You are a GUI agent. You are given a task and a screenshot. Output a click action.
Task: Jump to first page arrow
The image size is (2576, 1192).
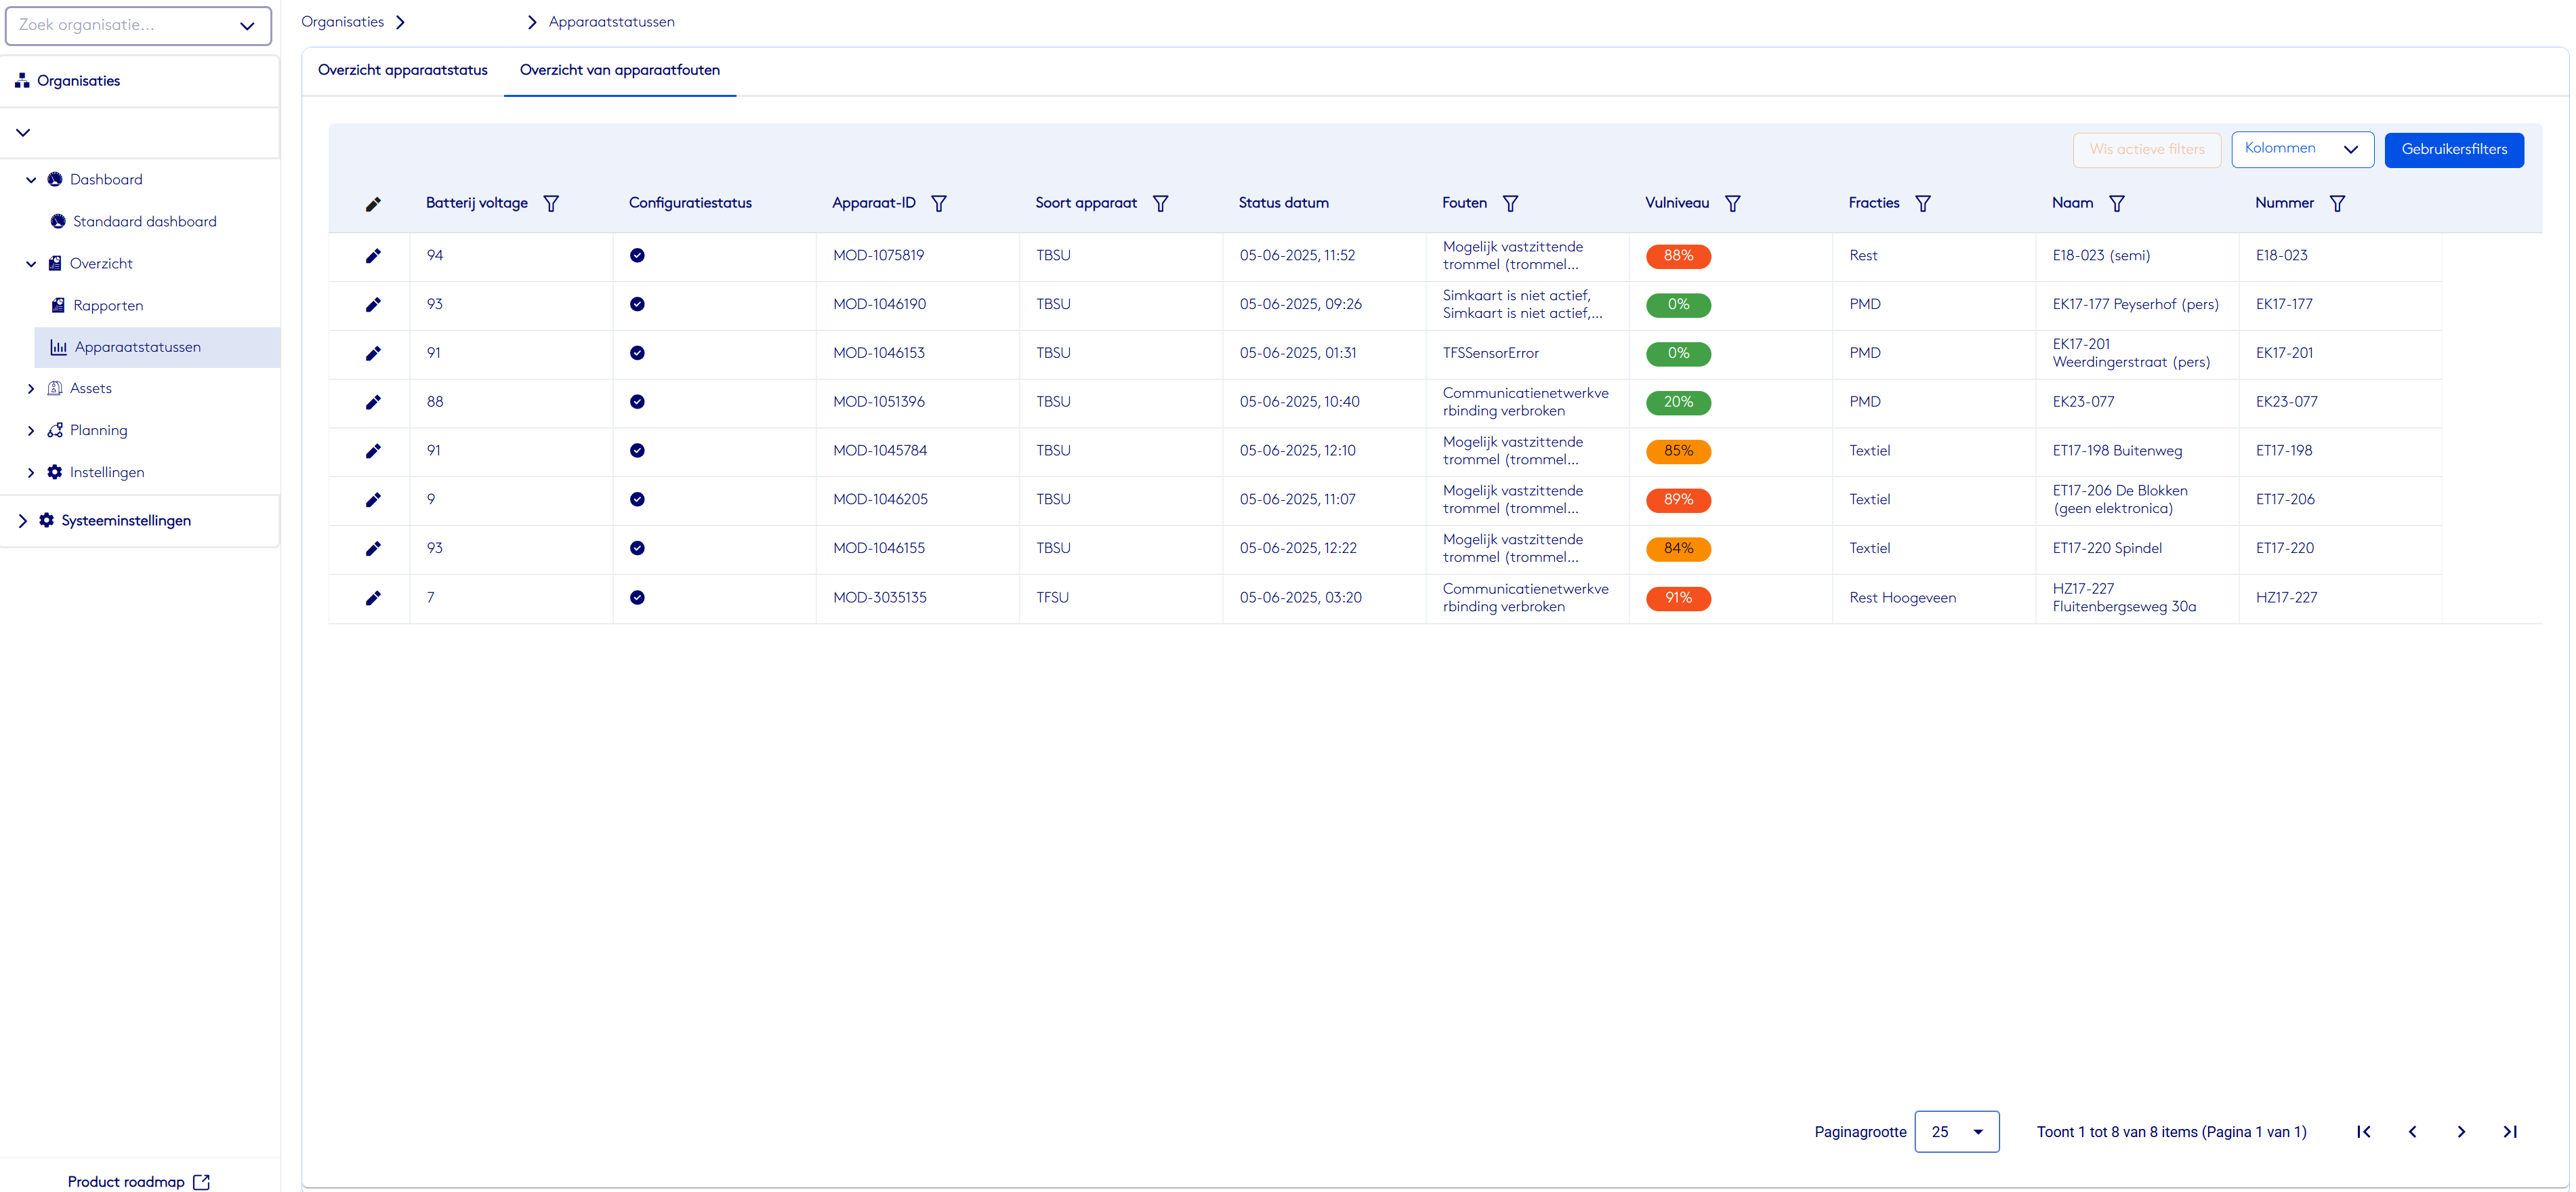2363,1132
